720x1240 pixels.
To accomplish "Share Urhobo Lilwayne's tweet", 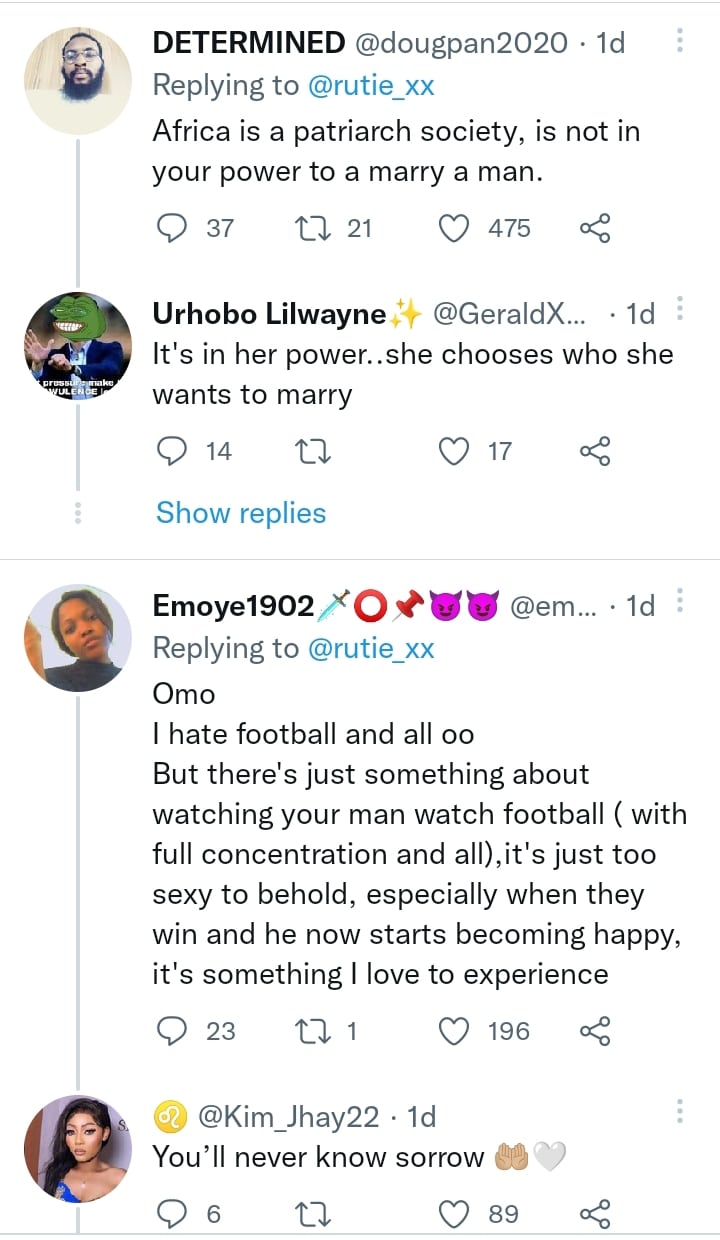I will [595, 451].
